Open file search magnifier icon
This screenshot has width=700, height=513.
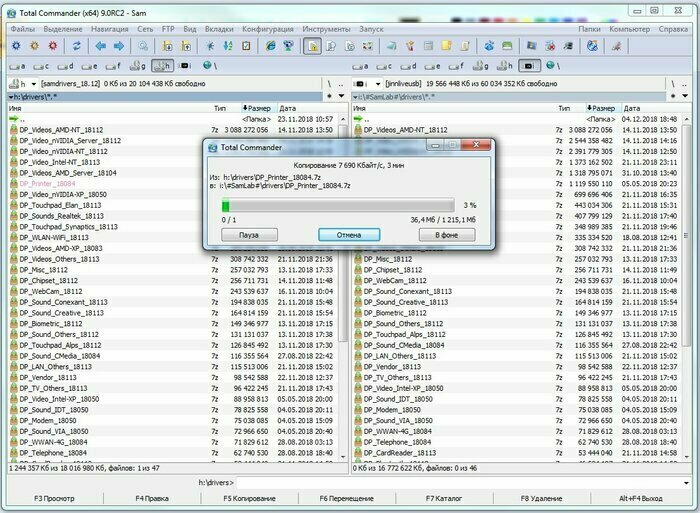pos(143,46)
